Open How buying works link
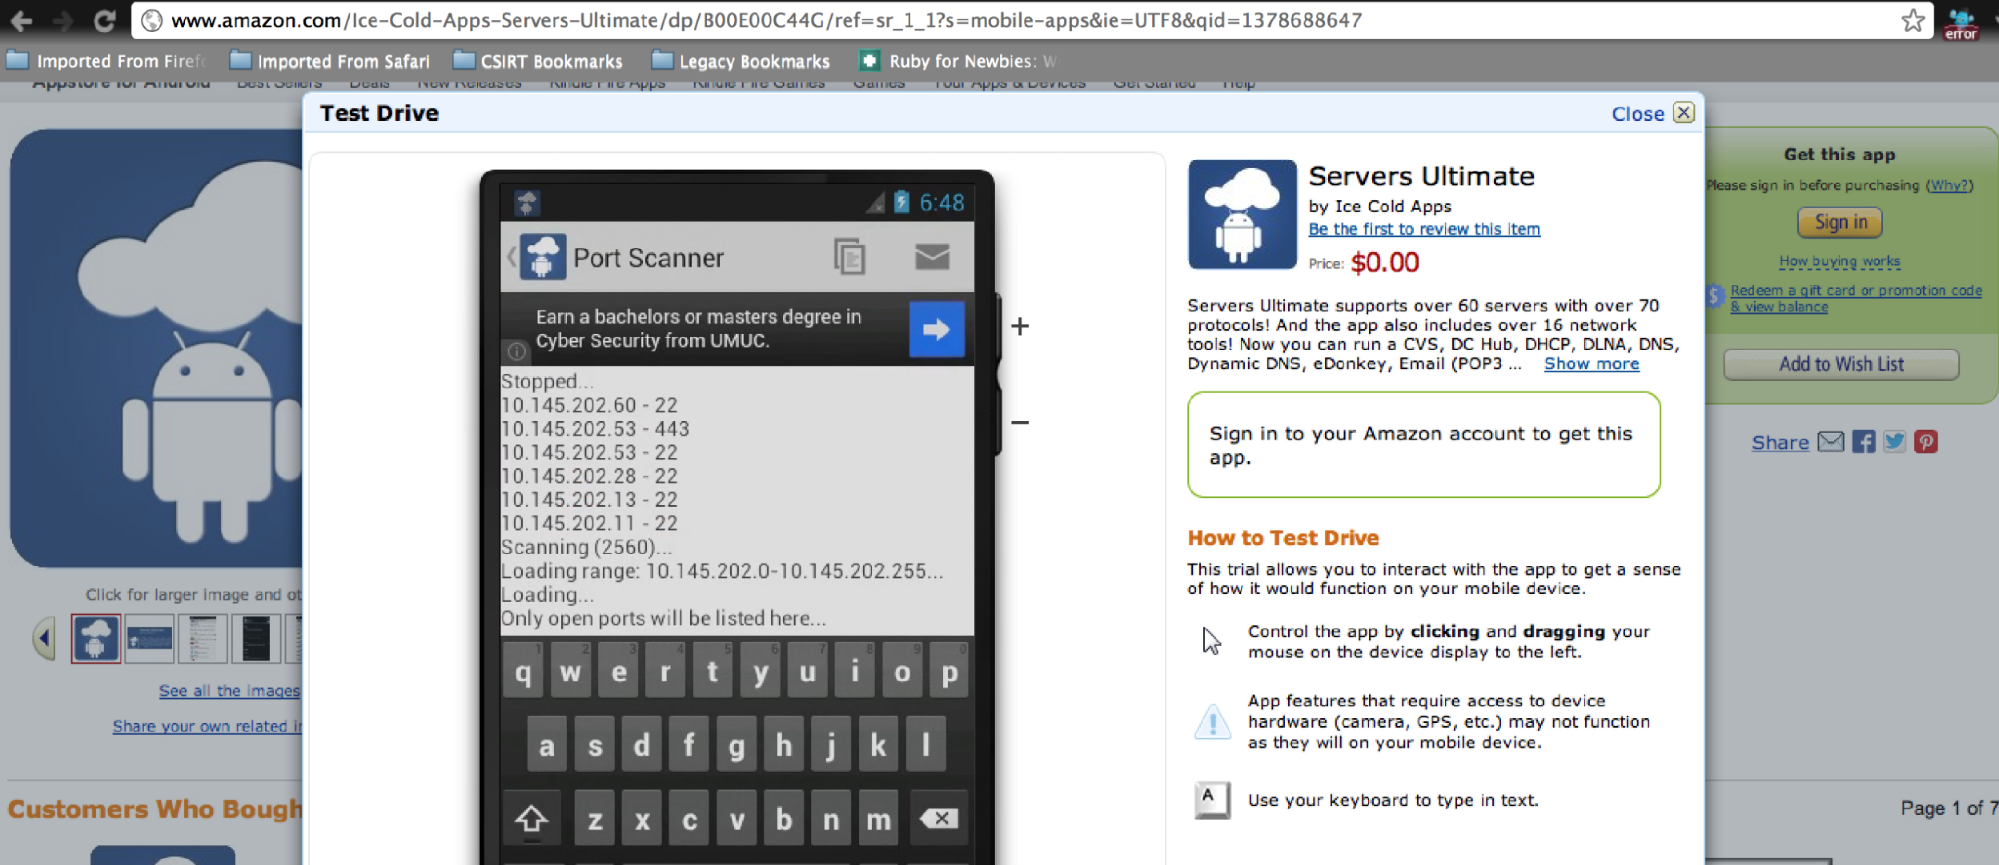This screenshot has height=865, width=1999. coord(1840,262)
